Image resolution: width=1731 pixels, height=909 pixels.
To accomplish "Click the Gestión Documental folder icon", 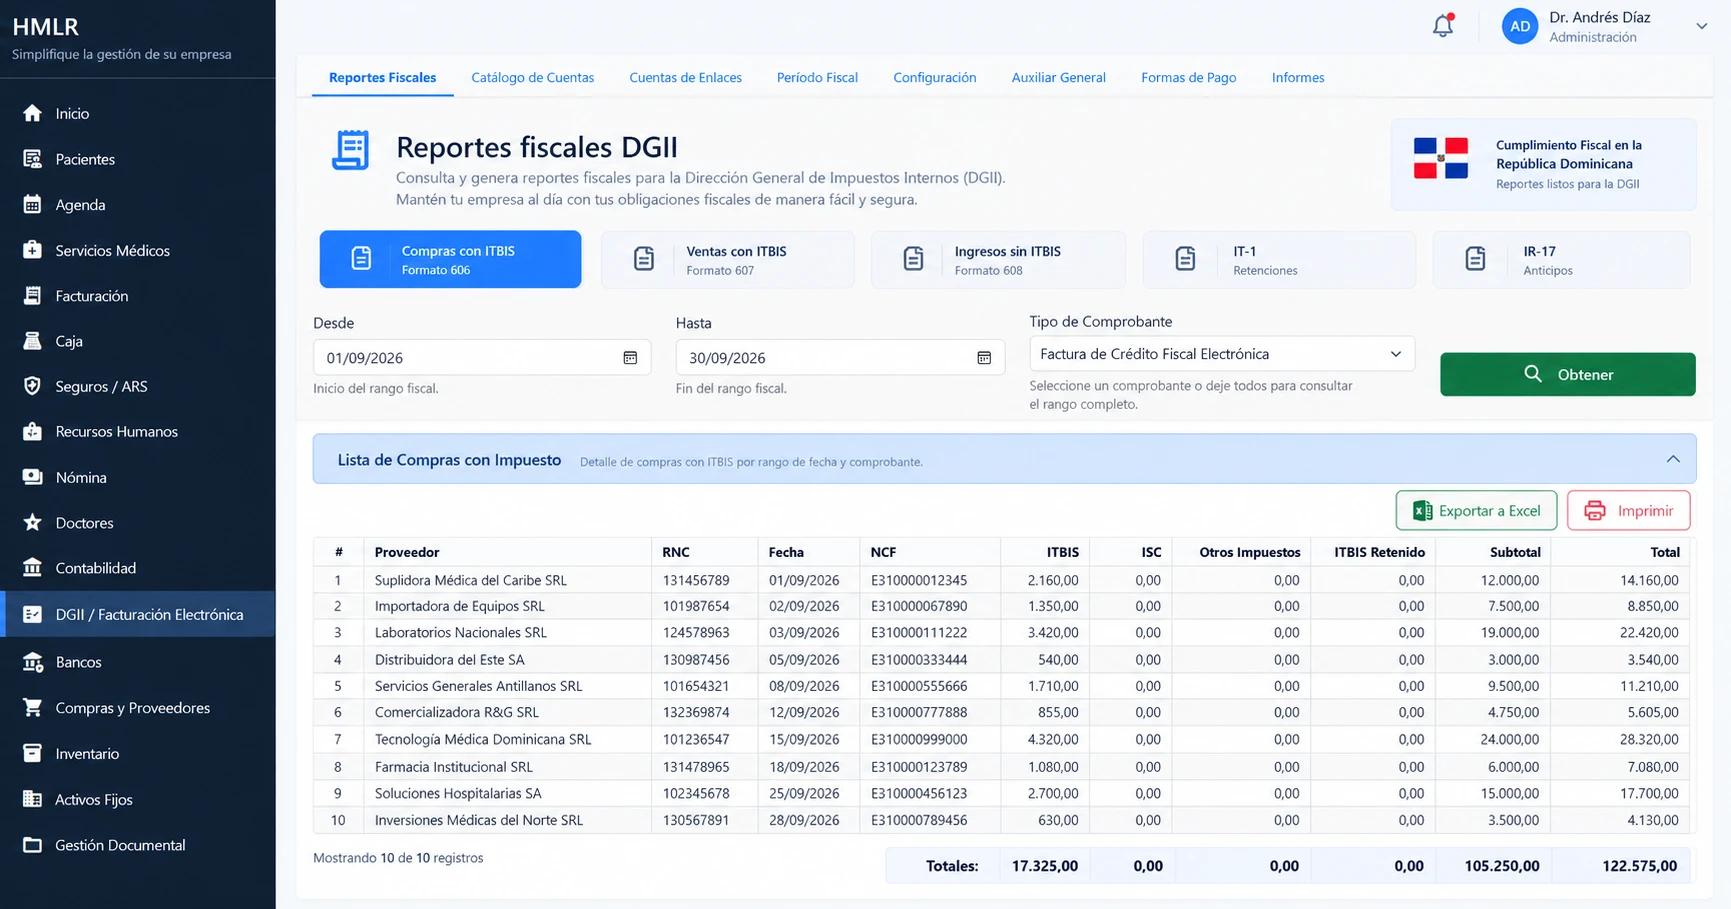I will click(x=32, y=845).
